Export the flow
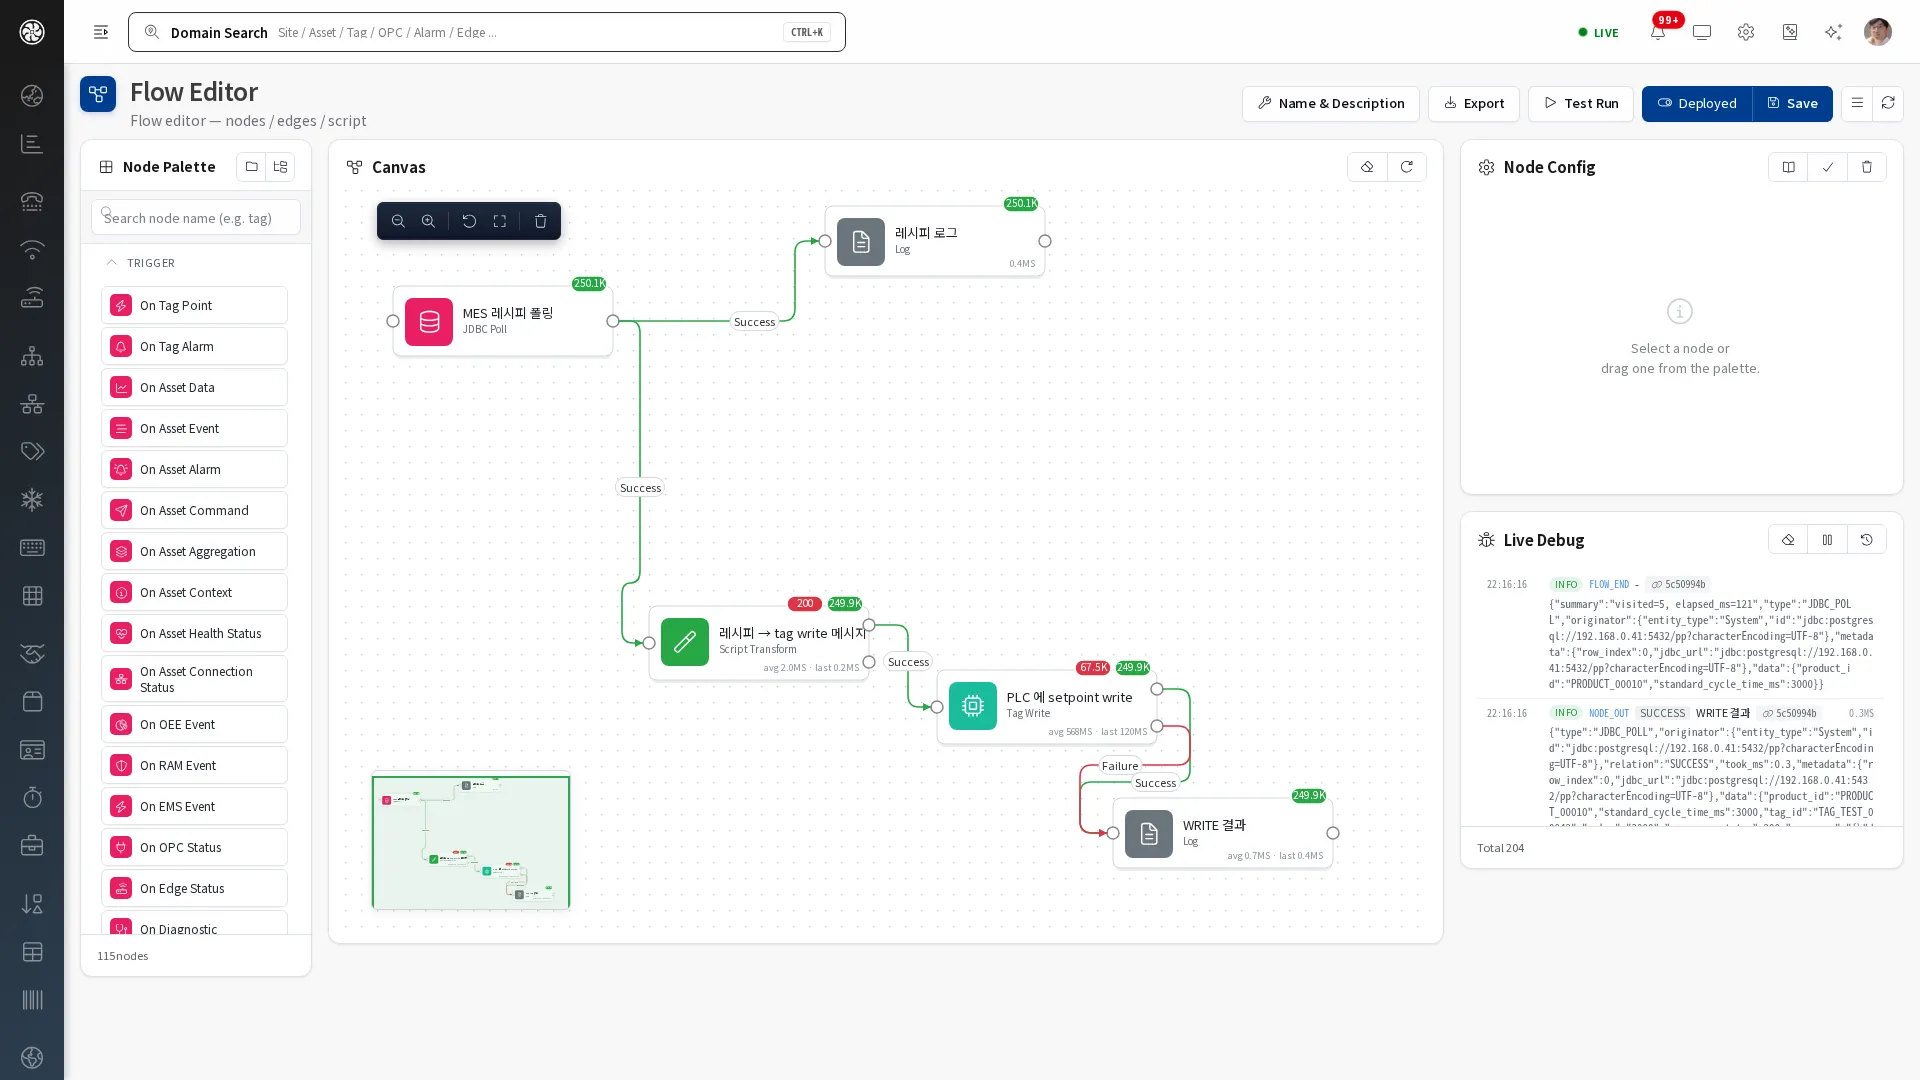Screen dimensions: 1920x1080 click(x=1474, y=103)
